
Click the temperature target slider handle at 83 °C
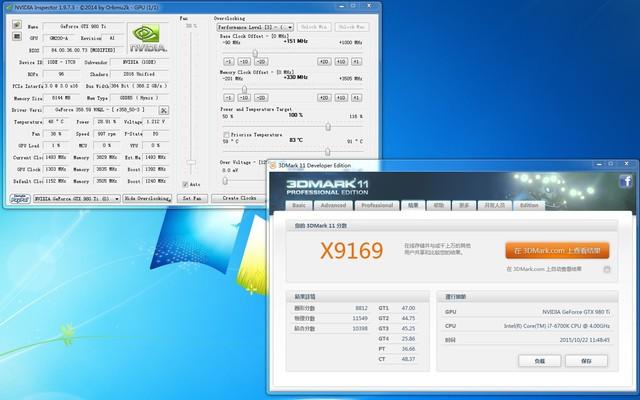point(327,152)
